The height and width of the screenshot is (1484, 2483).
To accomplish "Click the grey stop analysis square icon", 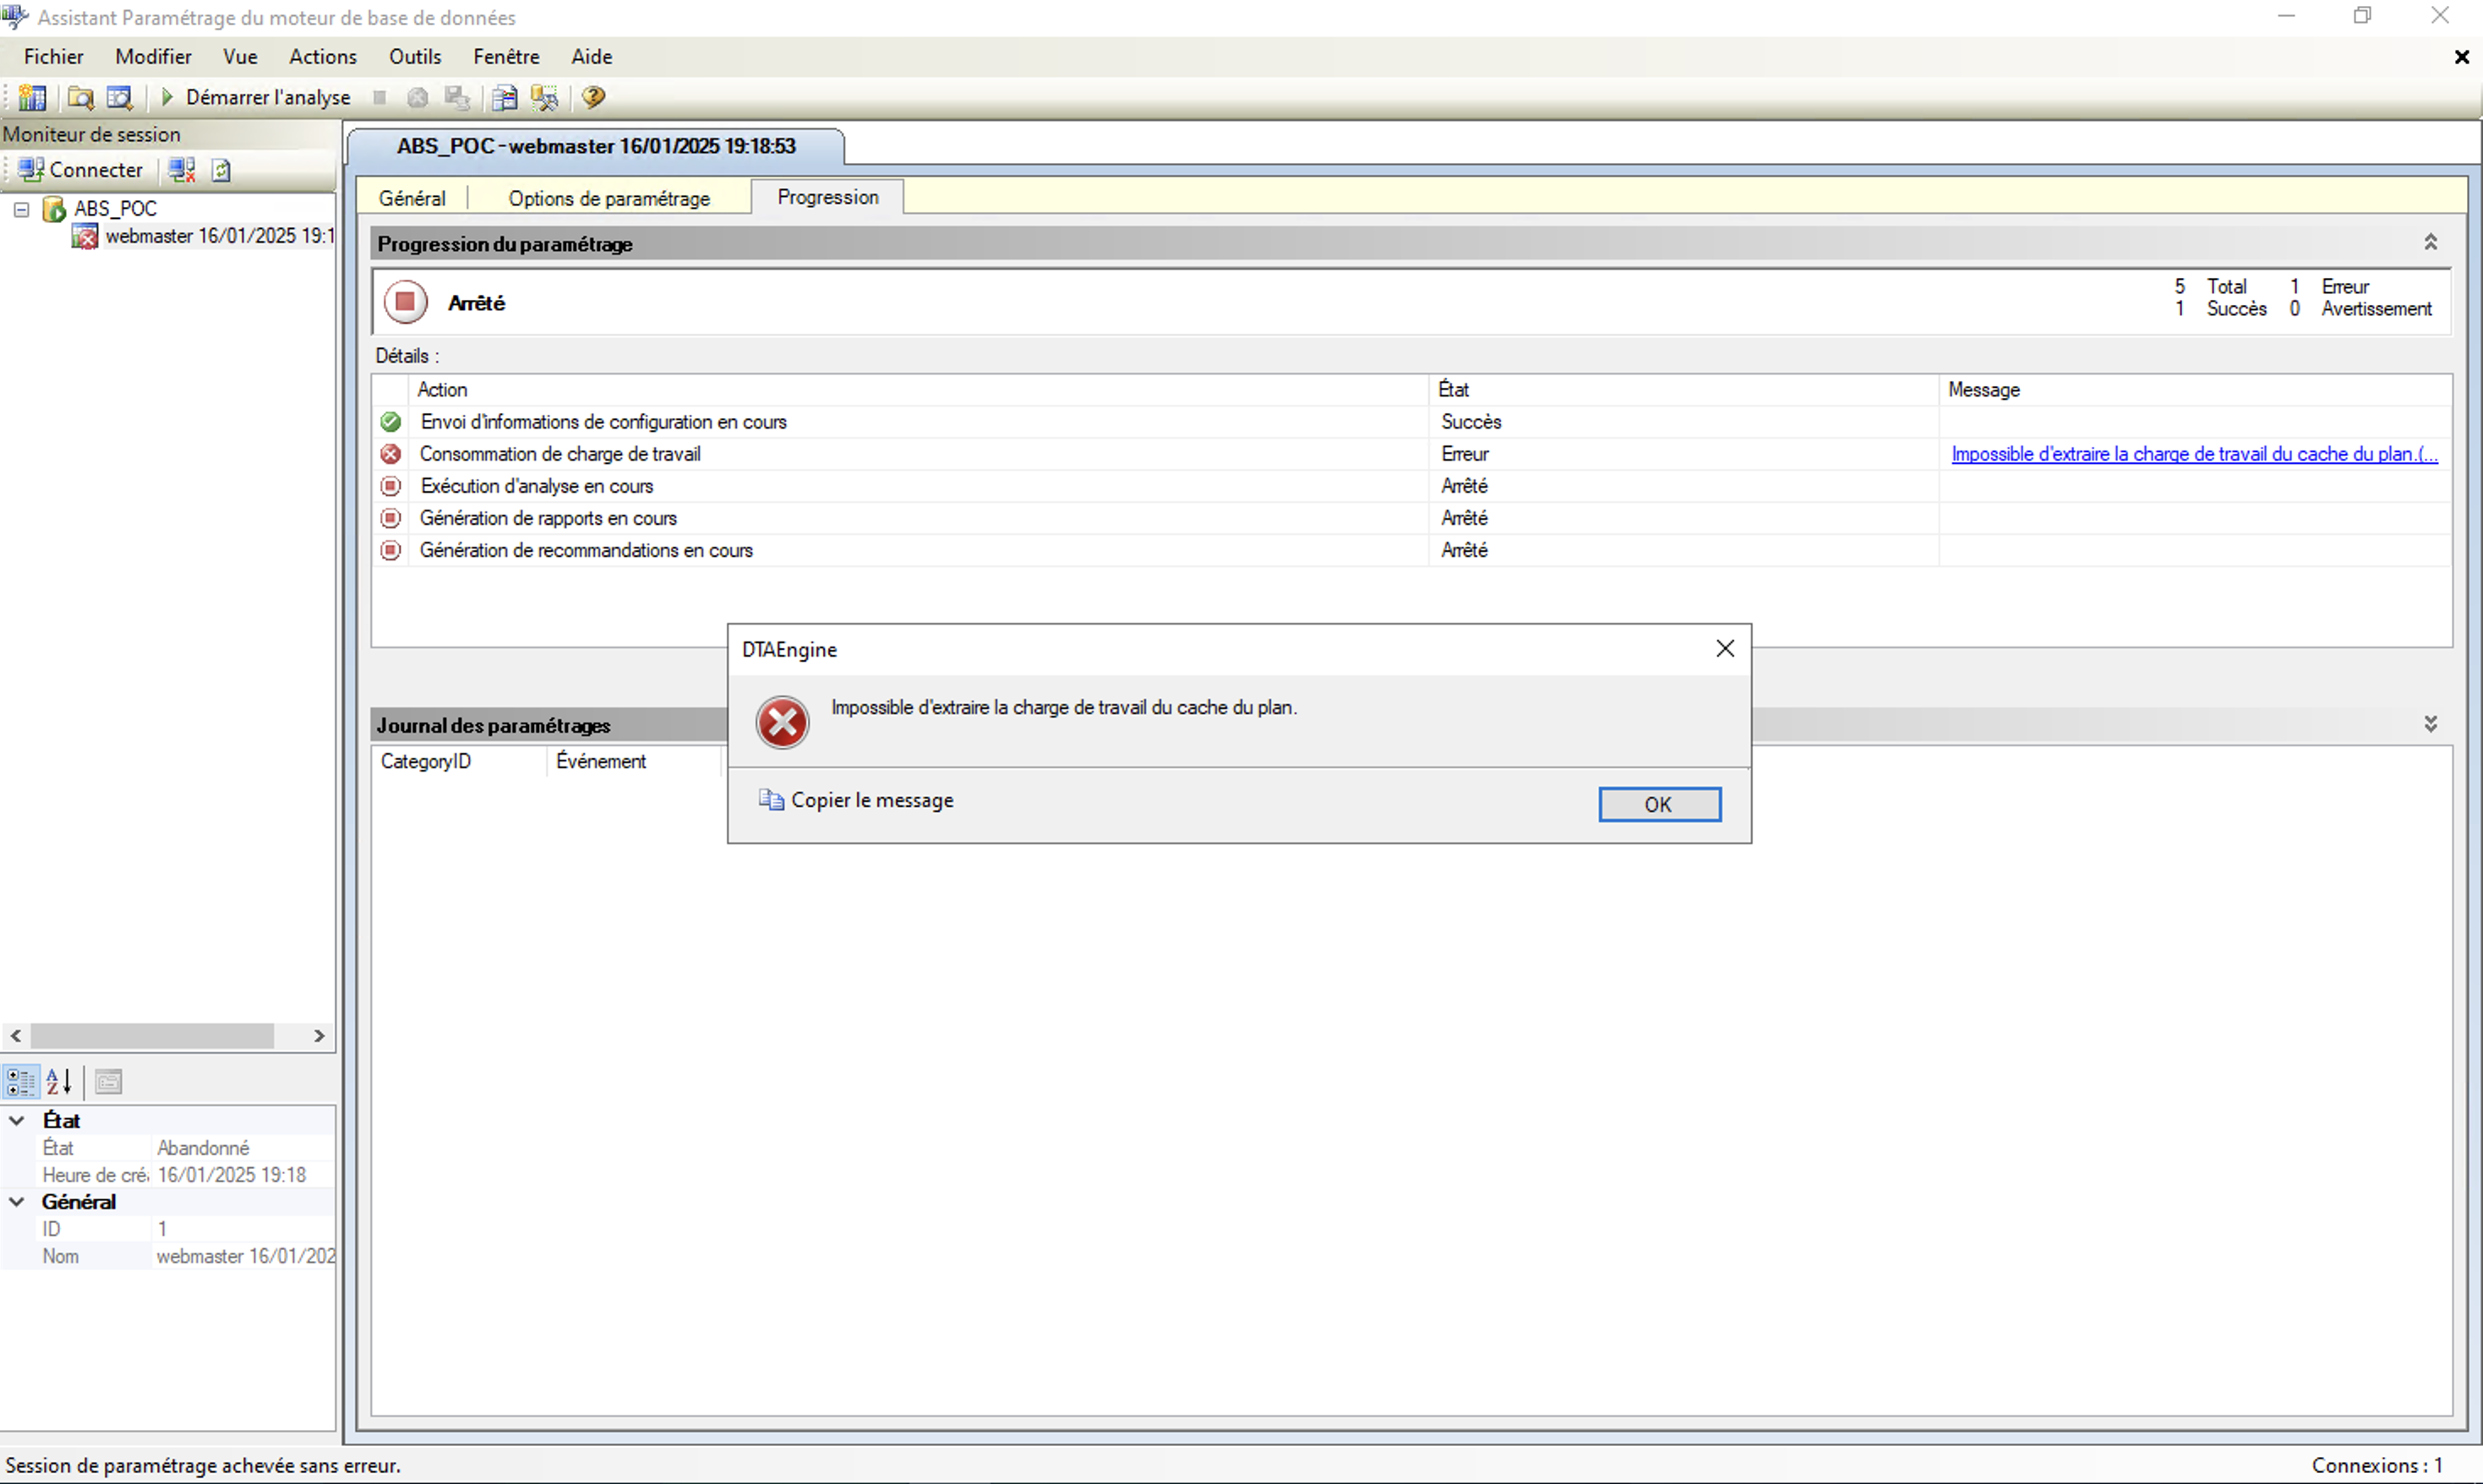I will coord(379,97).
